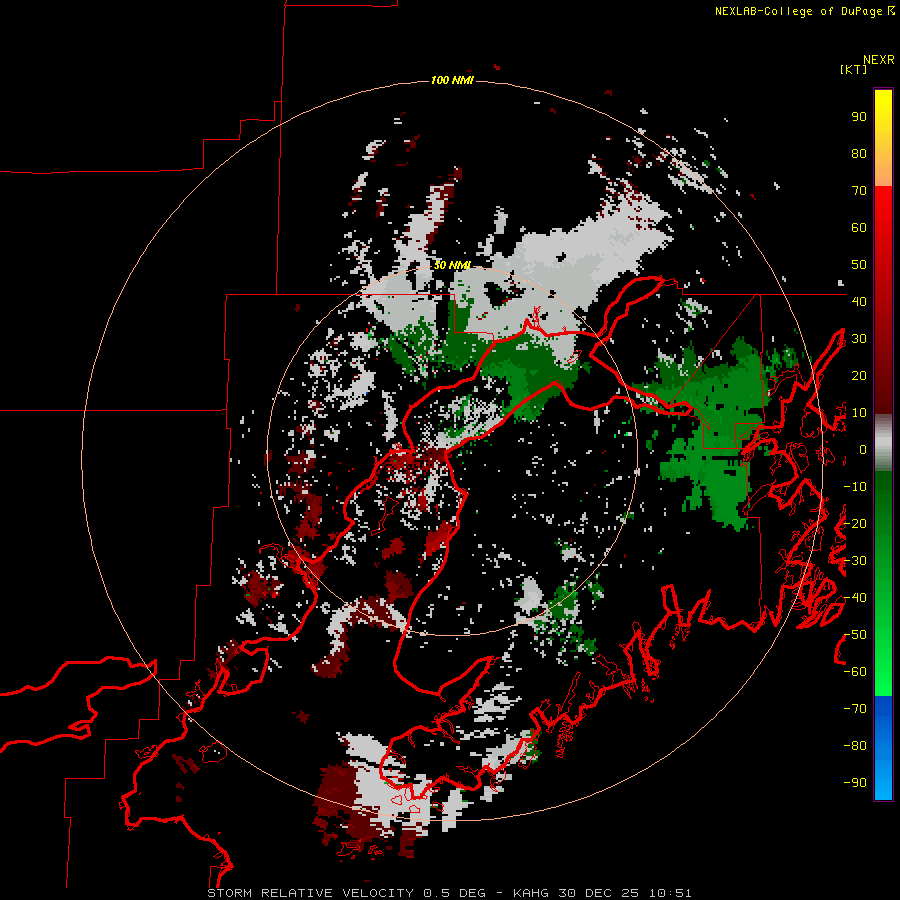Click the blue bottom segment of color bar
Image resolution: width=900 pixels, height=900 pixels.
point(883,747)
